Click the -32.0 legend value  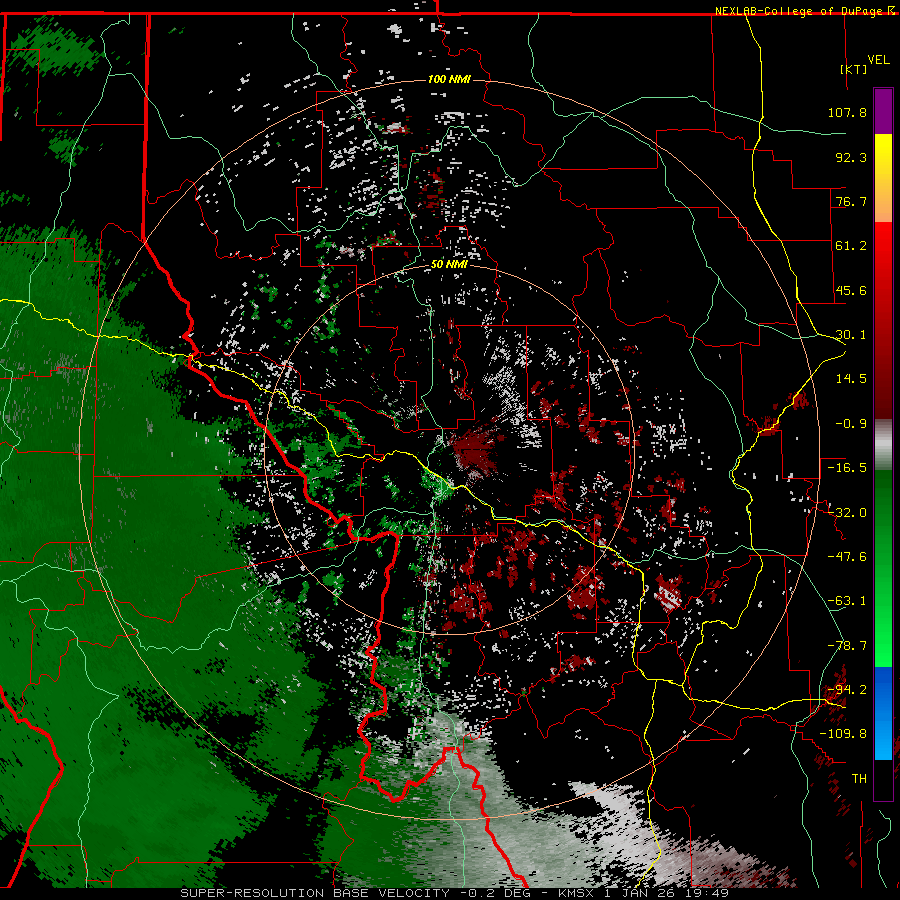tap(847, 513)
